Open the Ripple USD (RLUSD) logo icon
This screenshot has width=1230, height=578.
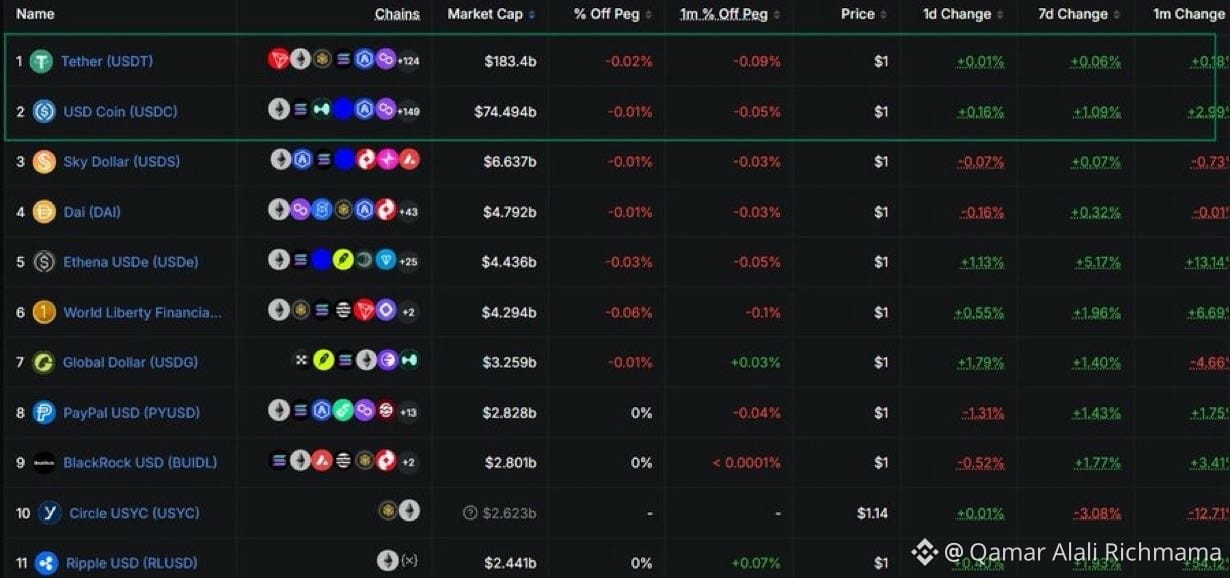(x=46, y=563)
